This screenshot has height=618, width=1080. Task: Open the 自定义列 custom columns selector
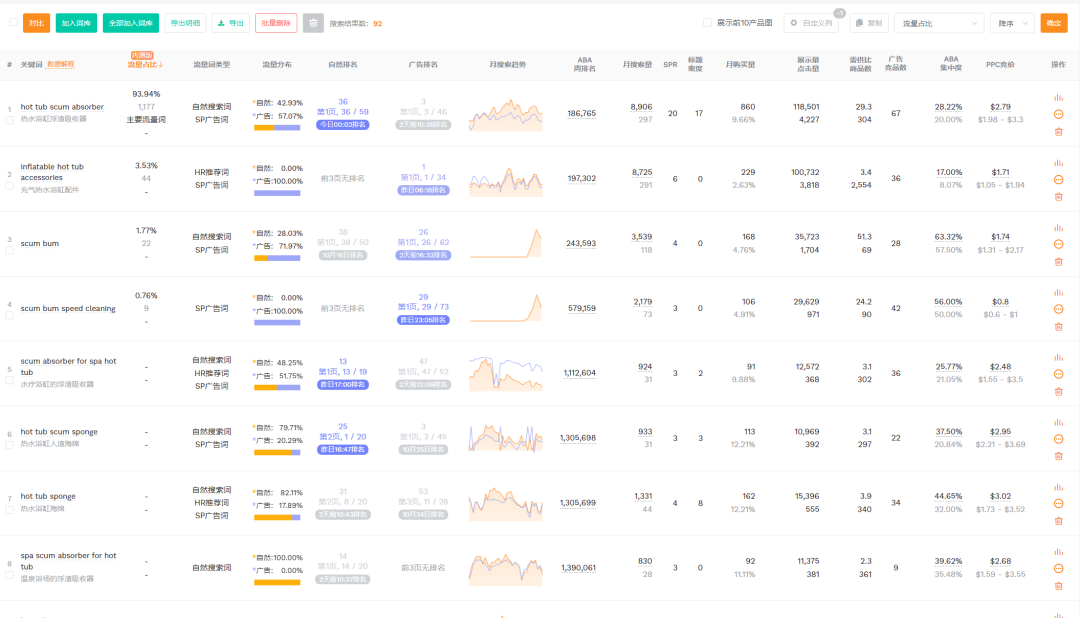[x=811, y=23]
